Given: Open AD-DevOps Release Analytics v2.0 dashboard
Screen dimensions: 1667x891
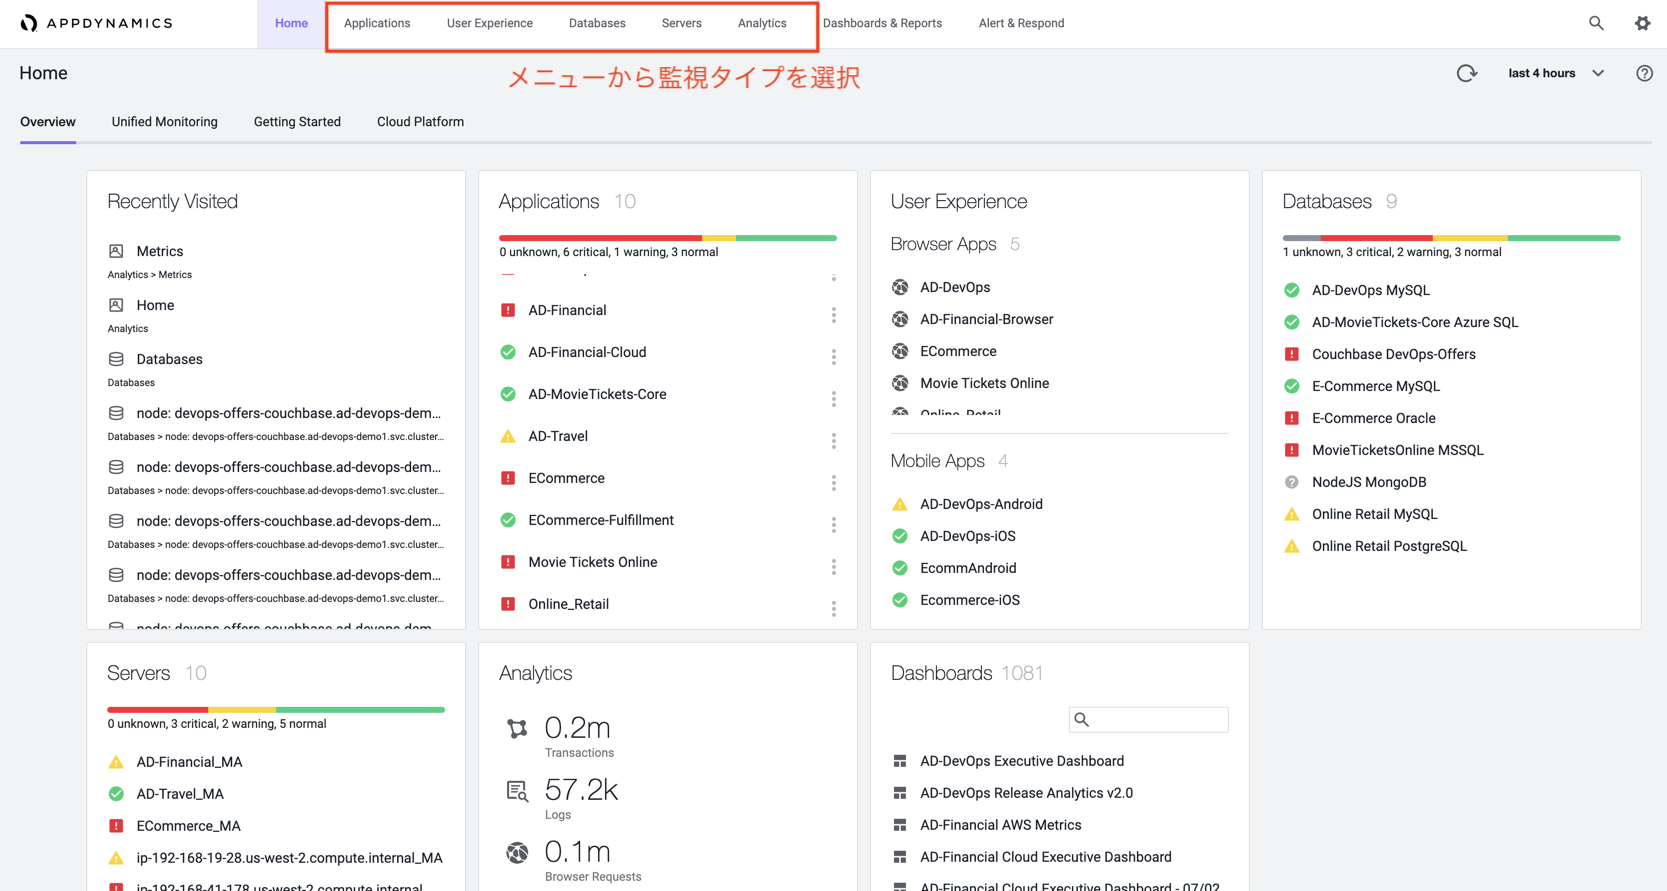Looking at the screenshot, I should pyautogui.click(x=1026, y=793).
